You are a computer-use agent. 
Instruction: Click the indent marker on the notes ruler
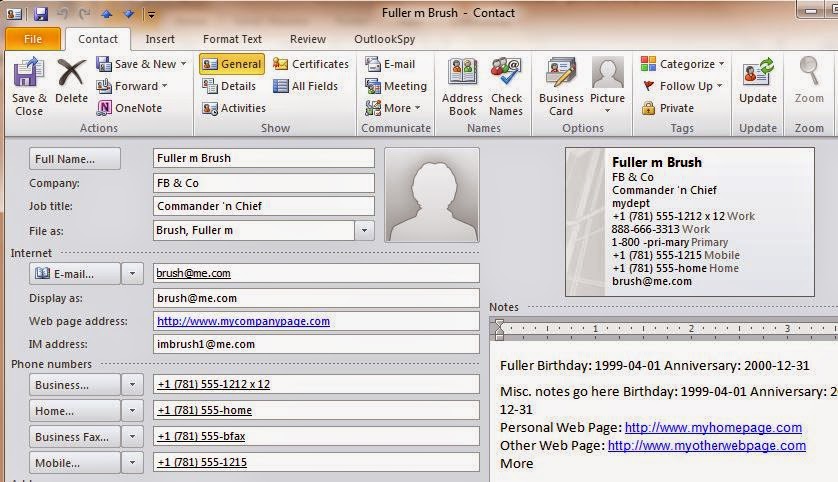499,329
